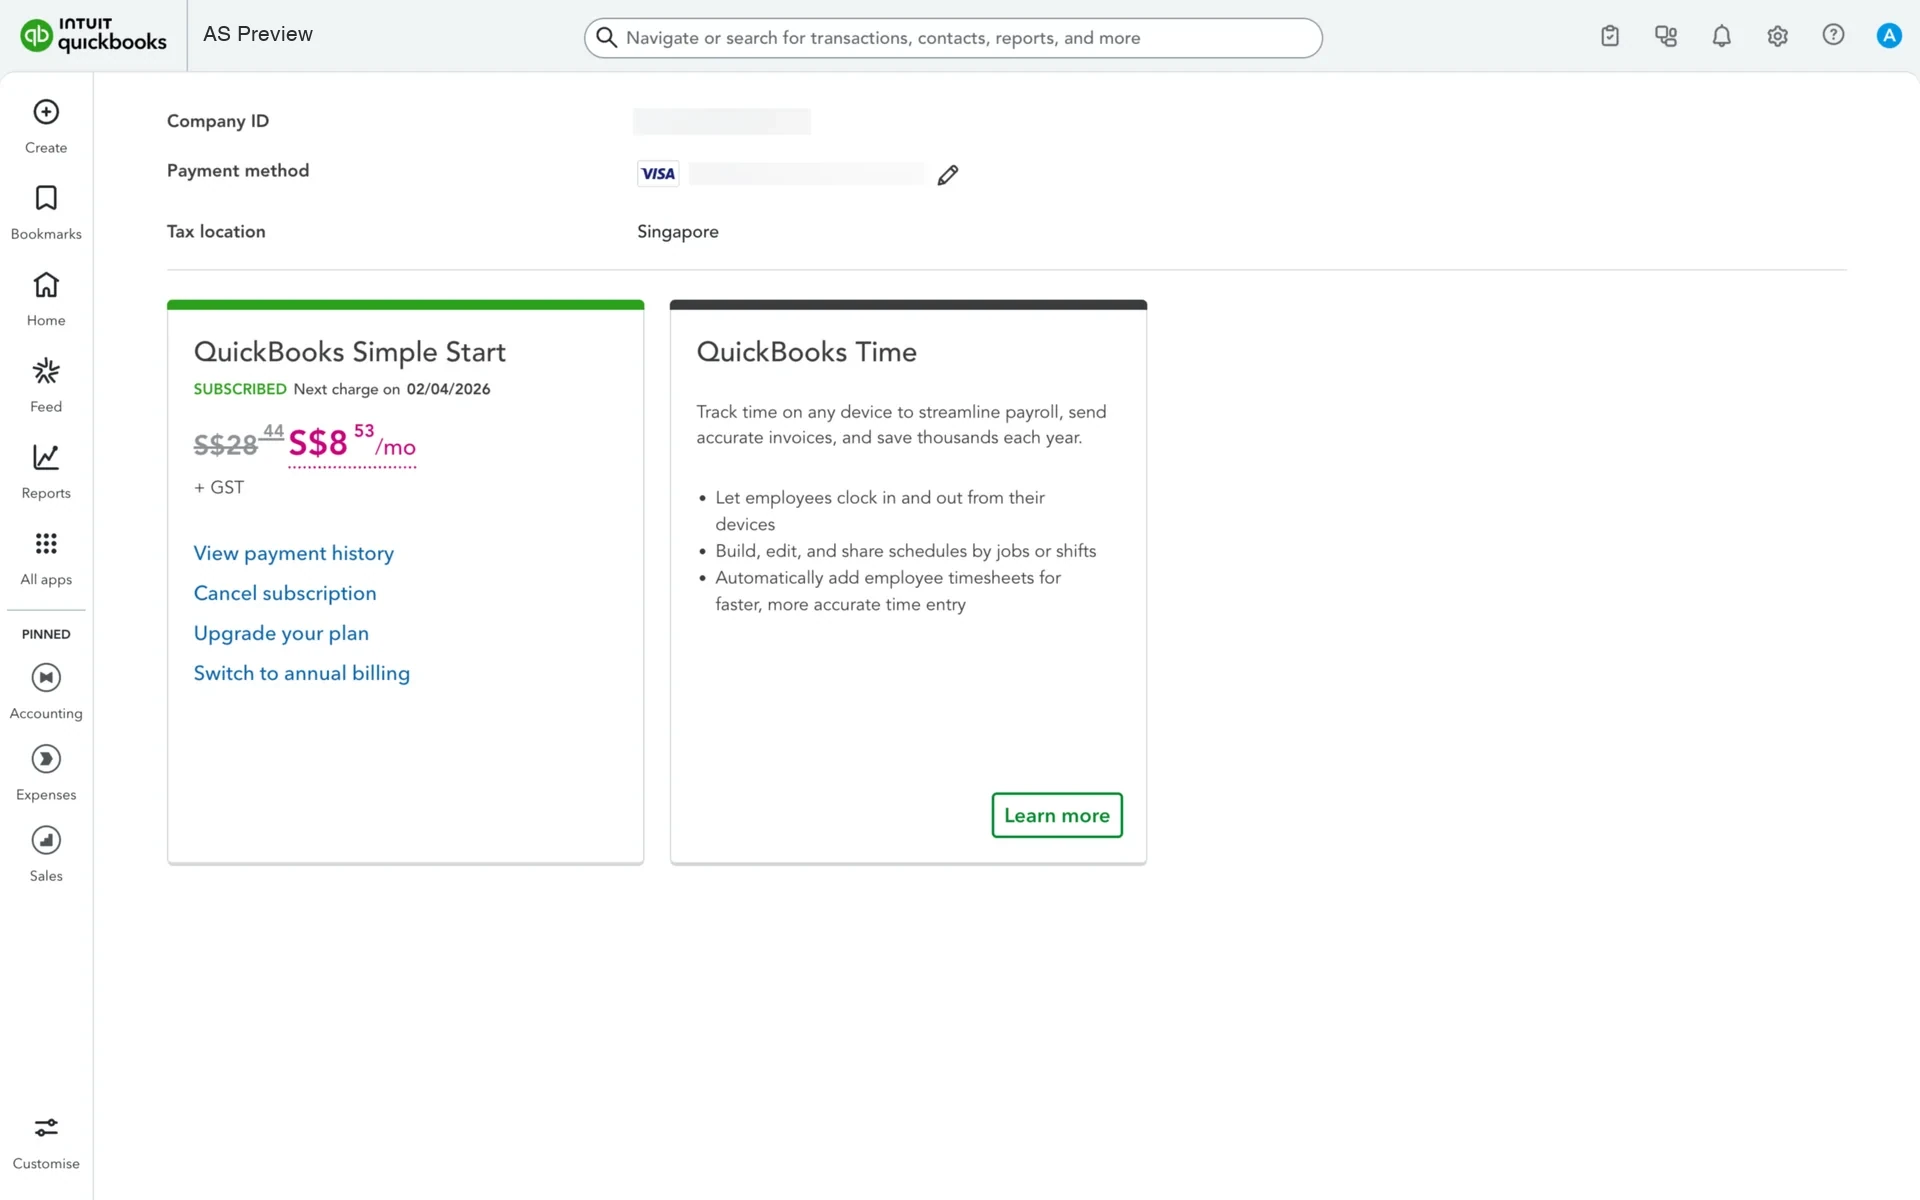1920x1200 pixels.
Task: Click the + GST note
Action: point(219,488)
